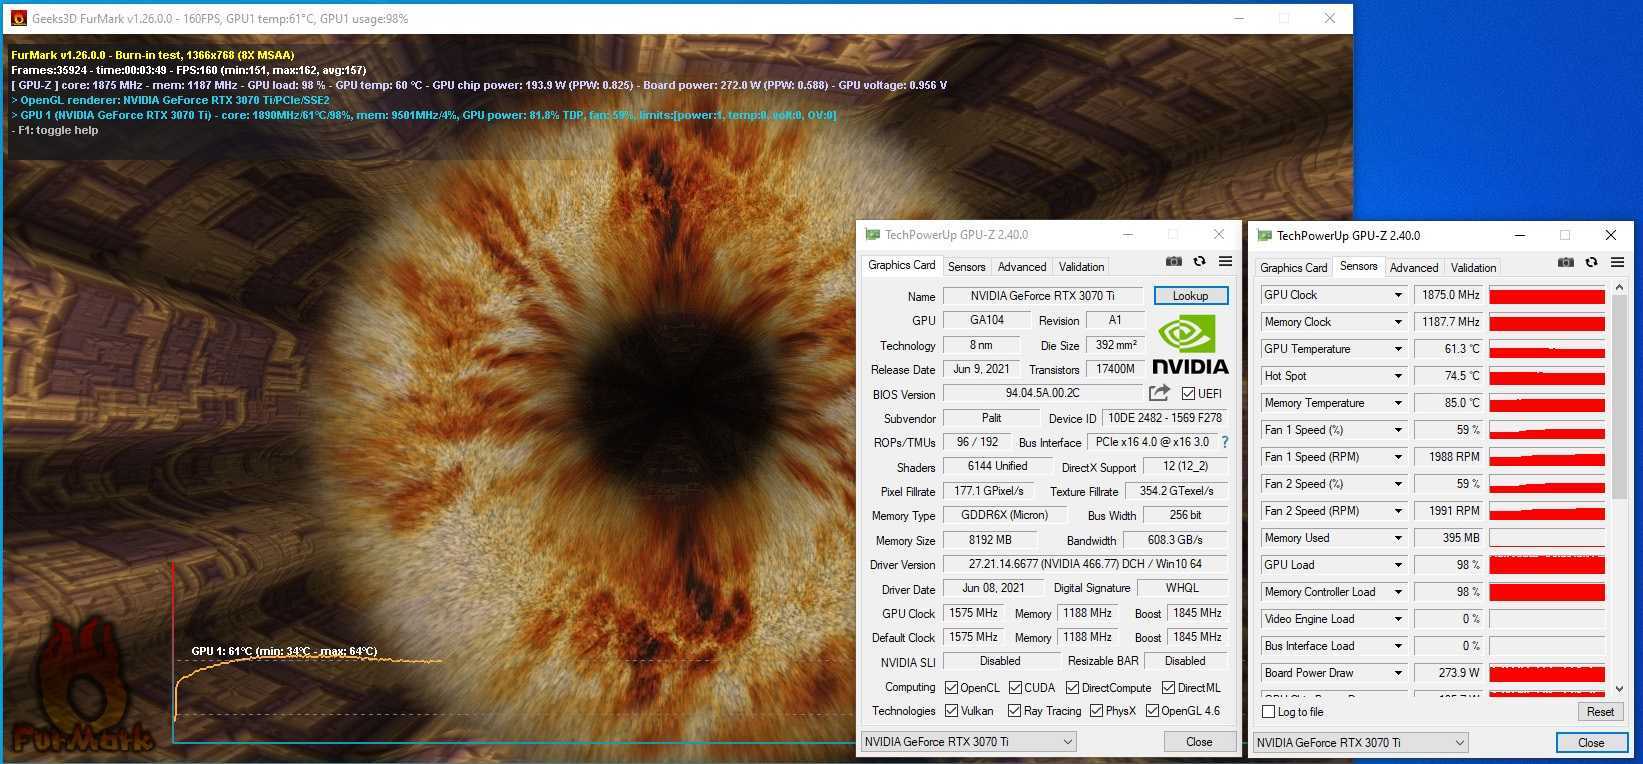Click the BIOS export icon beside UEFI
This screenshot has width=1643, height=764.
click(x=1159, y=393)
